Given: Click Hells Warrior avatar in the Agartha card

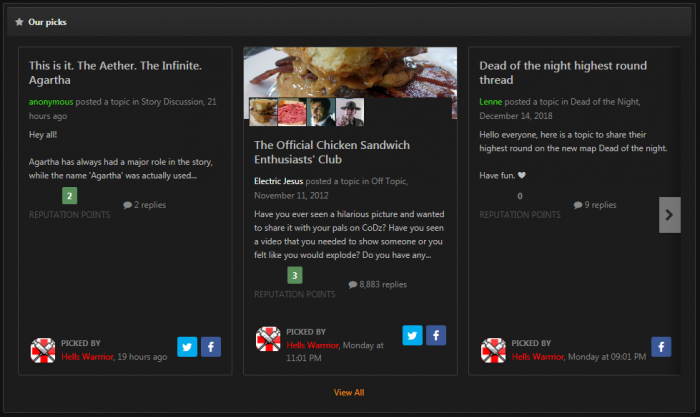Looking at the screenshot, I should click(43, 350).
